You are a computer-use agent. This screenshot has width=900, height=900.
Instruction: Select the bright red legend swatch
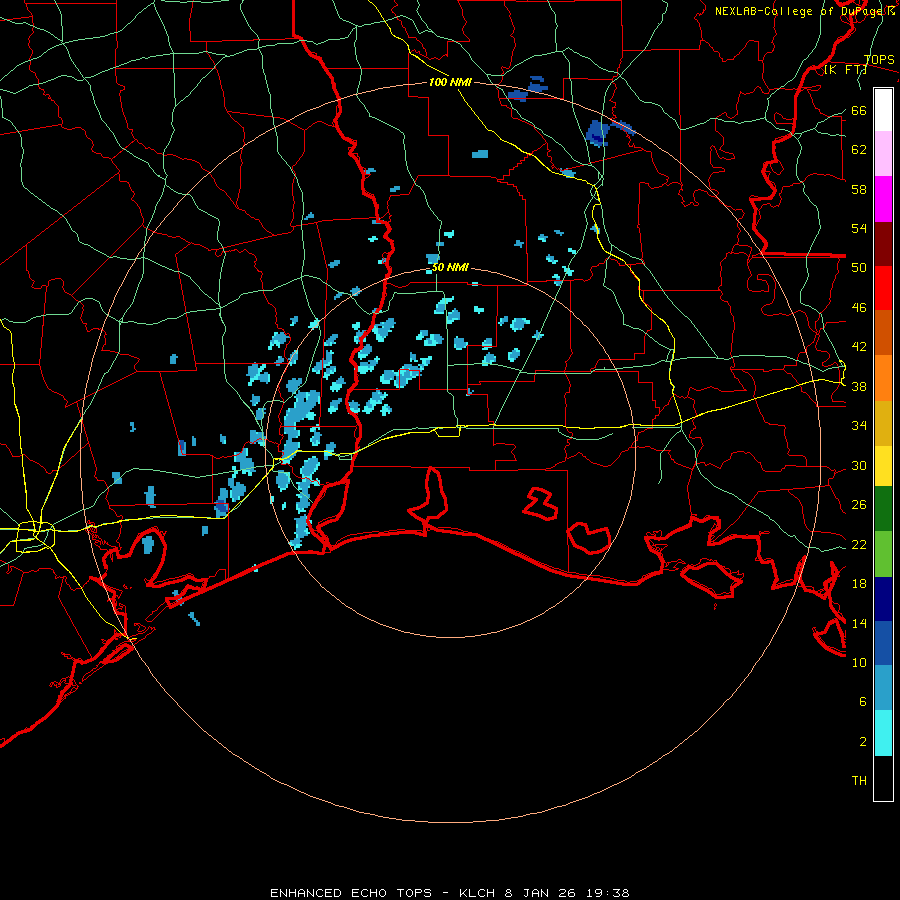(x=883, y=288)
